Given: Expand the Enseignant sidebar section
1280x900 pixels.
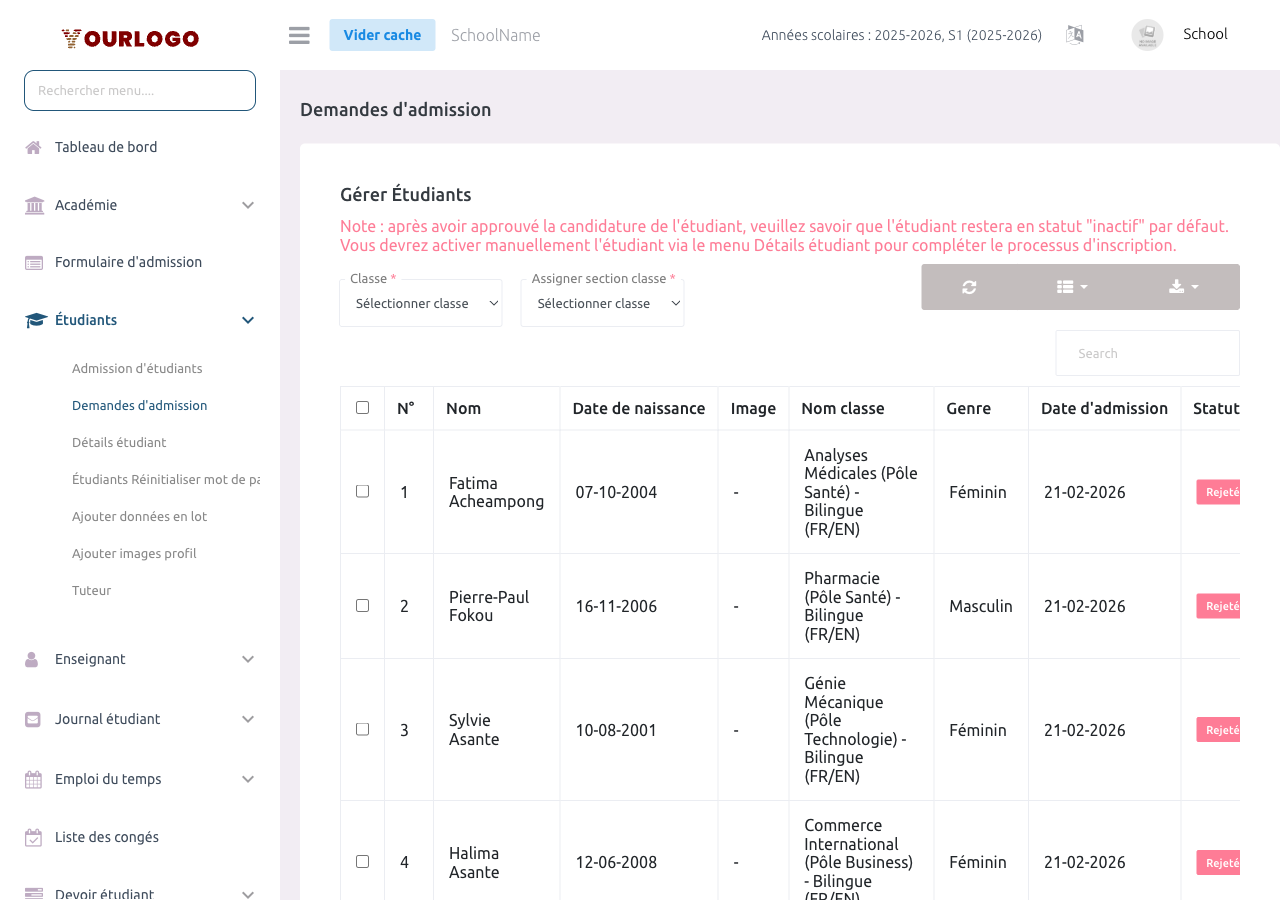Looking at the screenshot, I should (90, 659).
